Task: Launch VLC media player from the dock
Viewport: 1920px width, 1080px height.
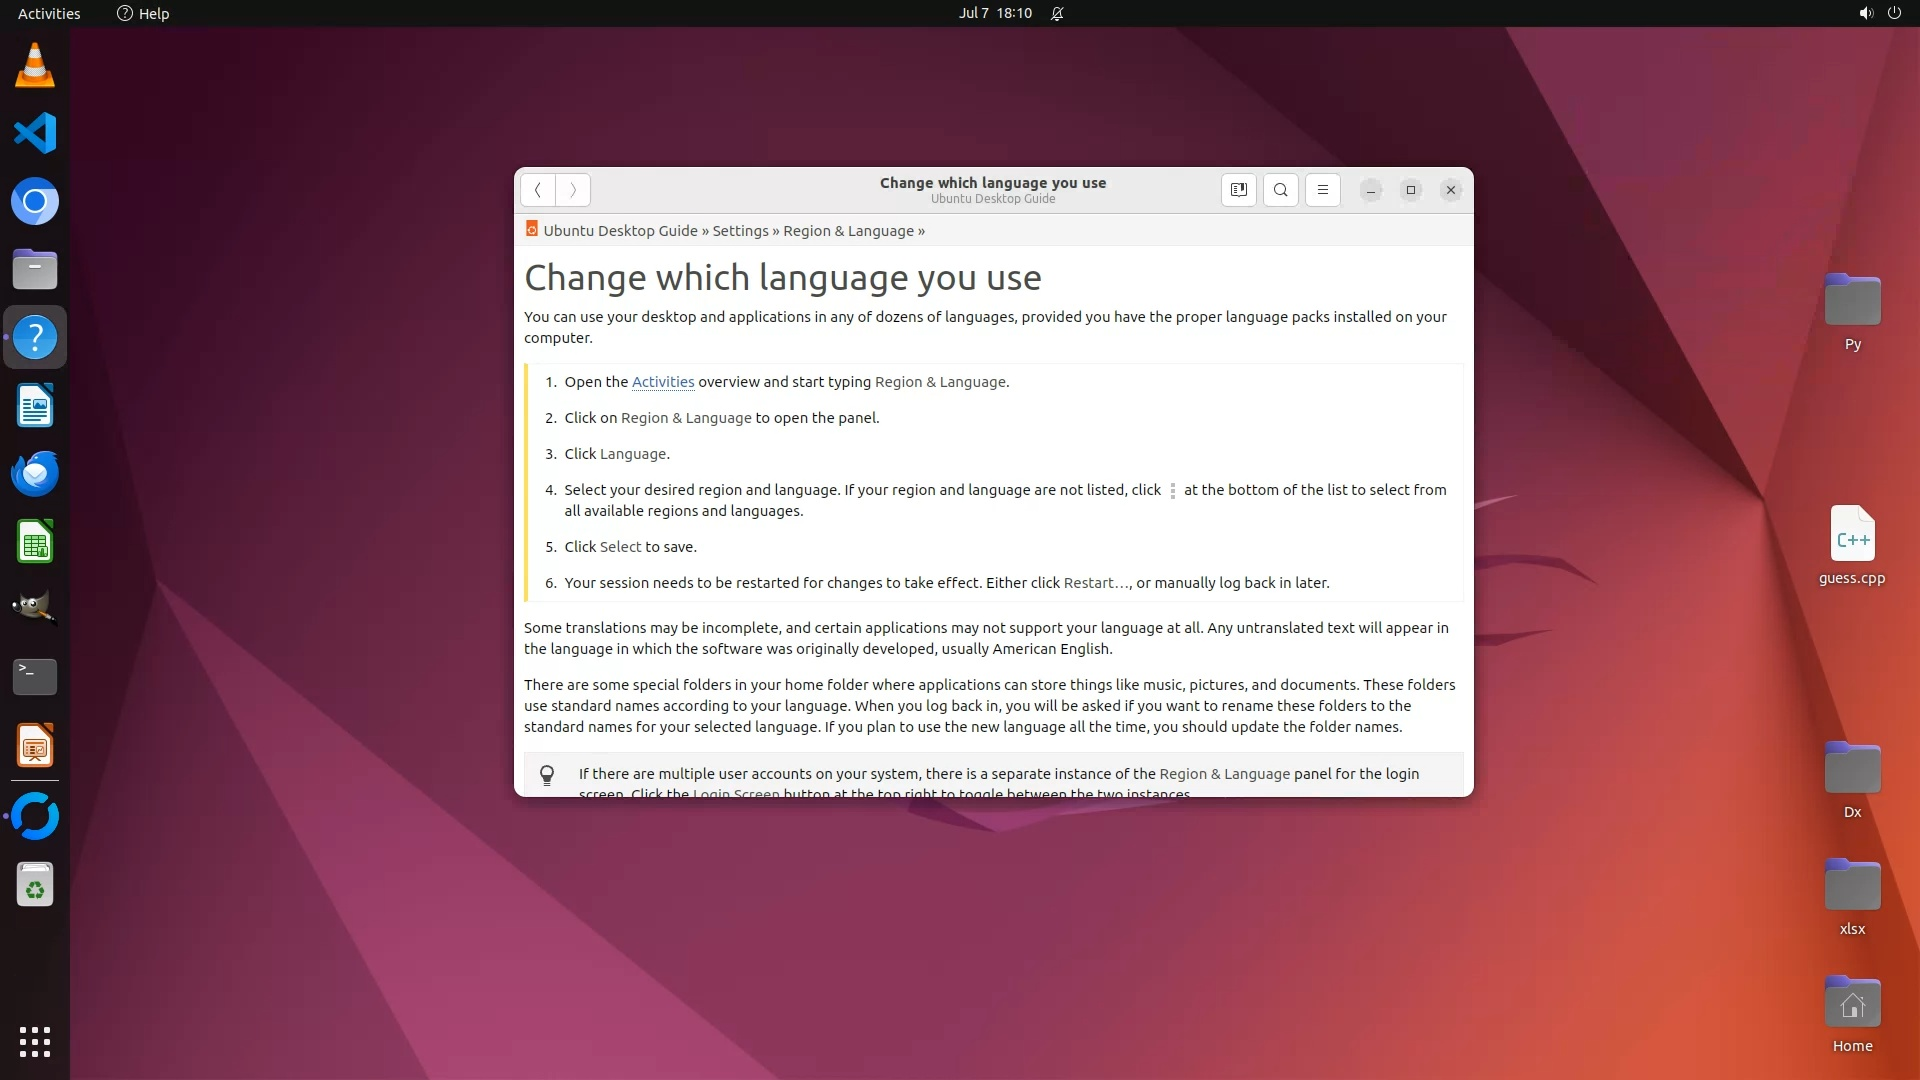Action: tap(35, 66)
